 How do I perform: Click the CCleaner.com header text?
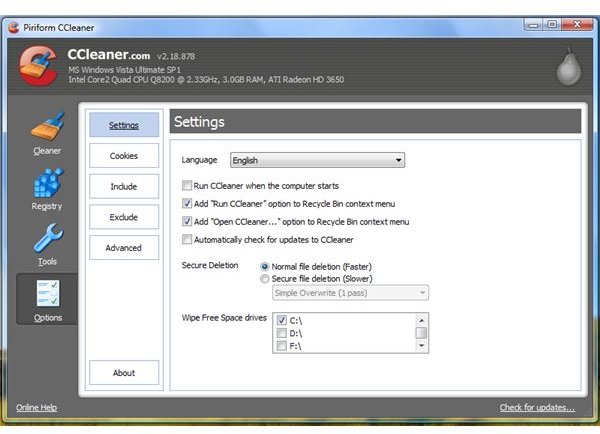(109, 55)
